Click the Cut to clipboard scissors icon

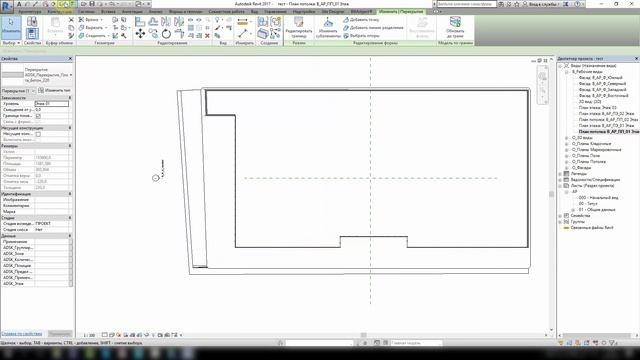pos(71,20)
